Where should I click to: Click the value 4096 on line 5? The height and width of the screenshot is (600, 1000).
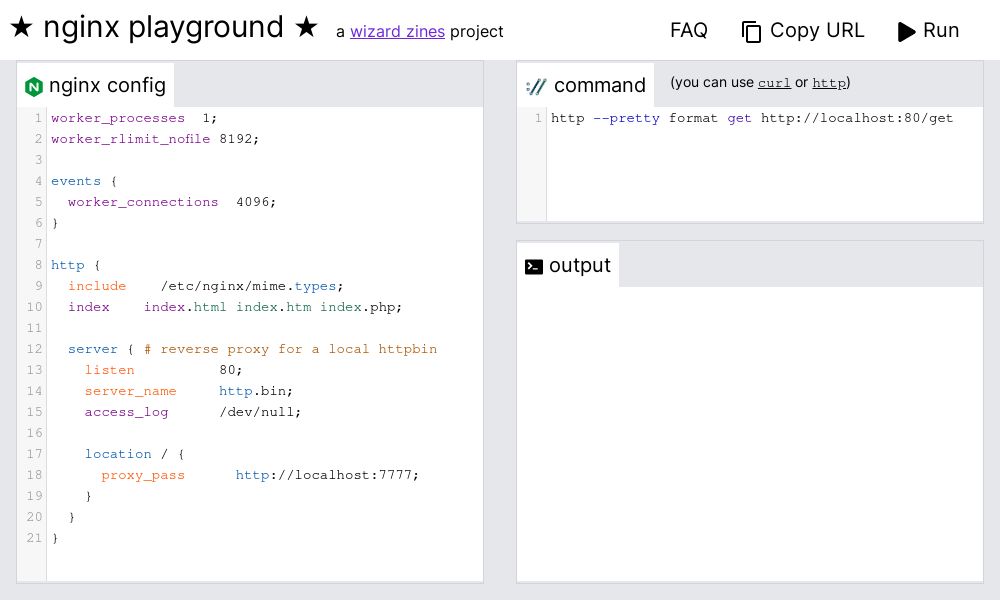tap(253, 202)
